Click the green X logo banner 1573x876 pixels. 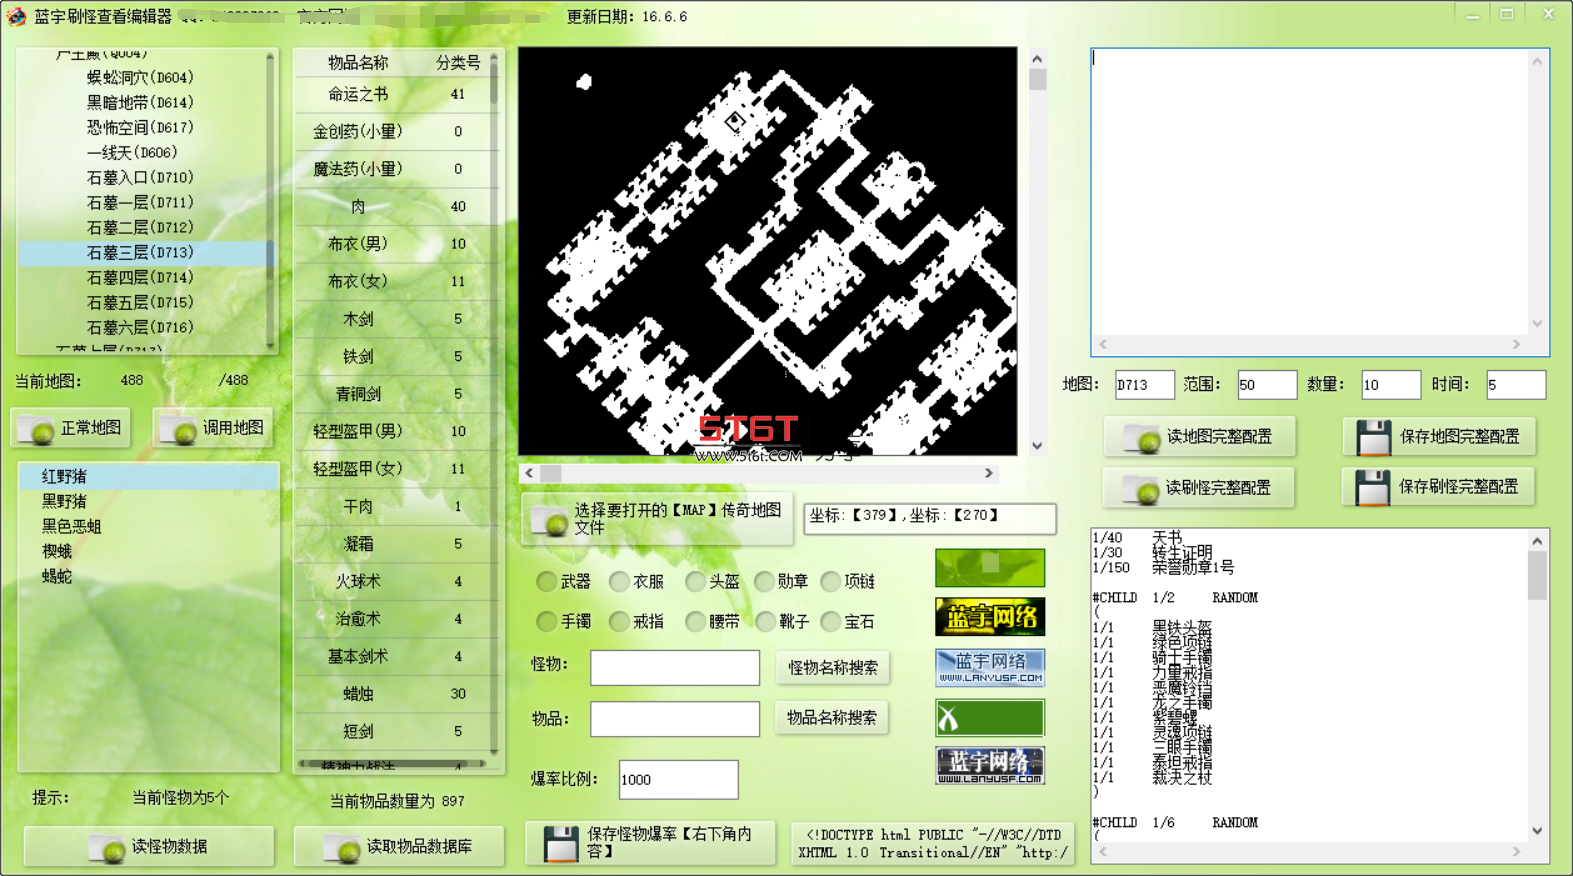point(990,717)
